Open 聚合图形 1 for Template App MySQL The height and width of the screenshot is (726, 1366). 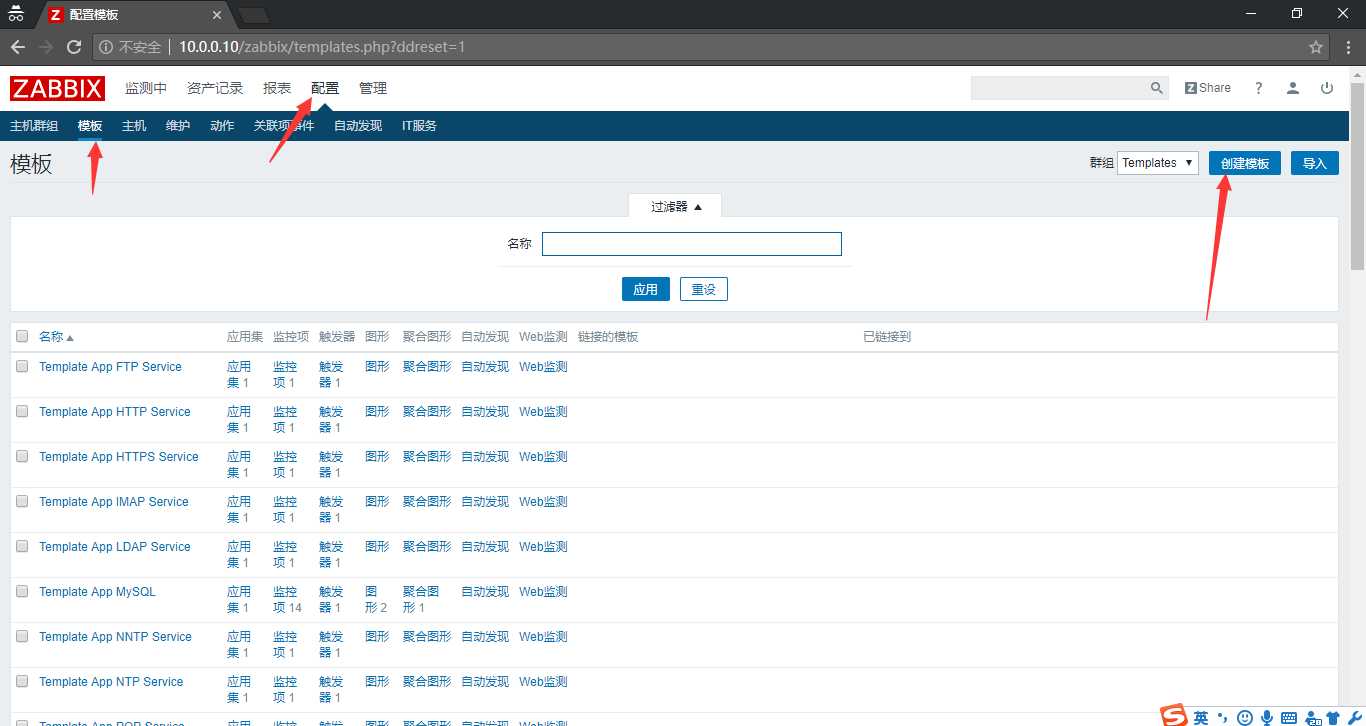coord(421,599)
